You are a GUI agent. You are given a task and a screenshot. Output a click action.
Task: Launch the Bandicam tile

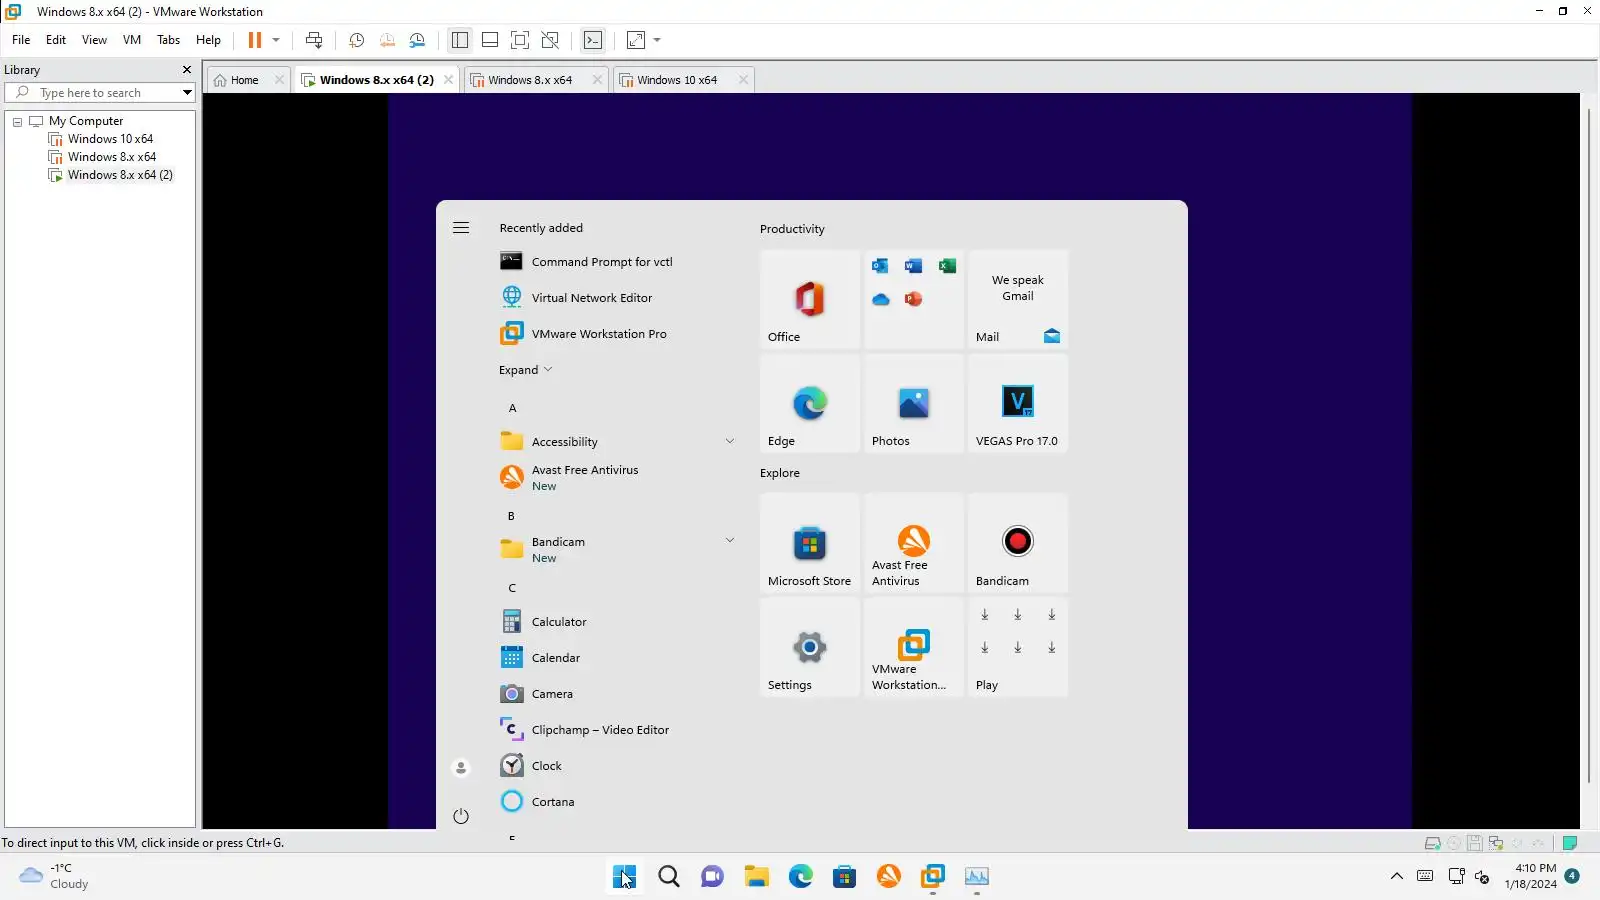[1018, 543]
